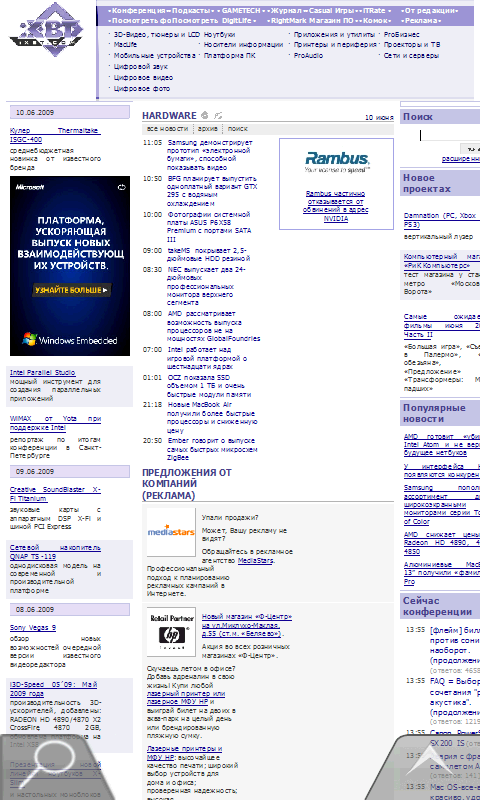Open the Журнал menu item

coord(286,10)
